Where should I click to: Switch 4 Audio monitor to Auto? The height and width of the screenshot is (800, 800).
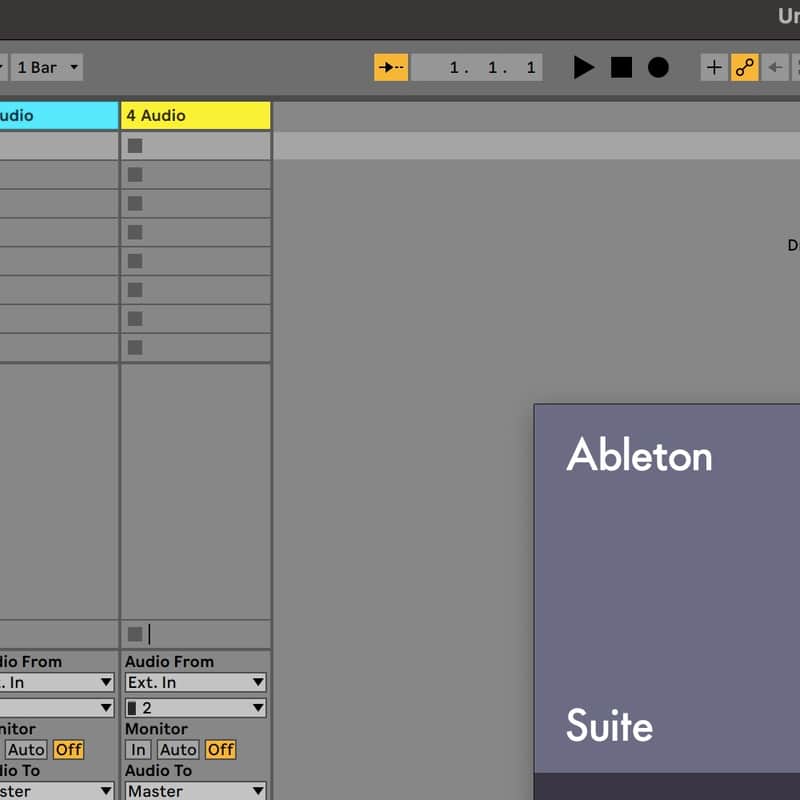177,749
